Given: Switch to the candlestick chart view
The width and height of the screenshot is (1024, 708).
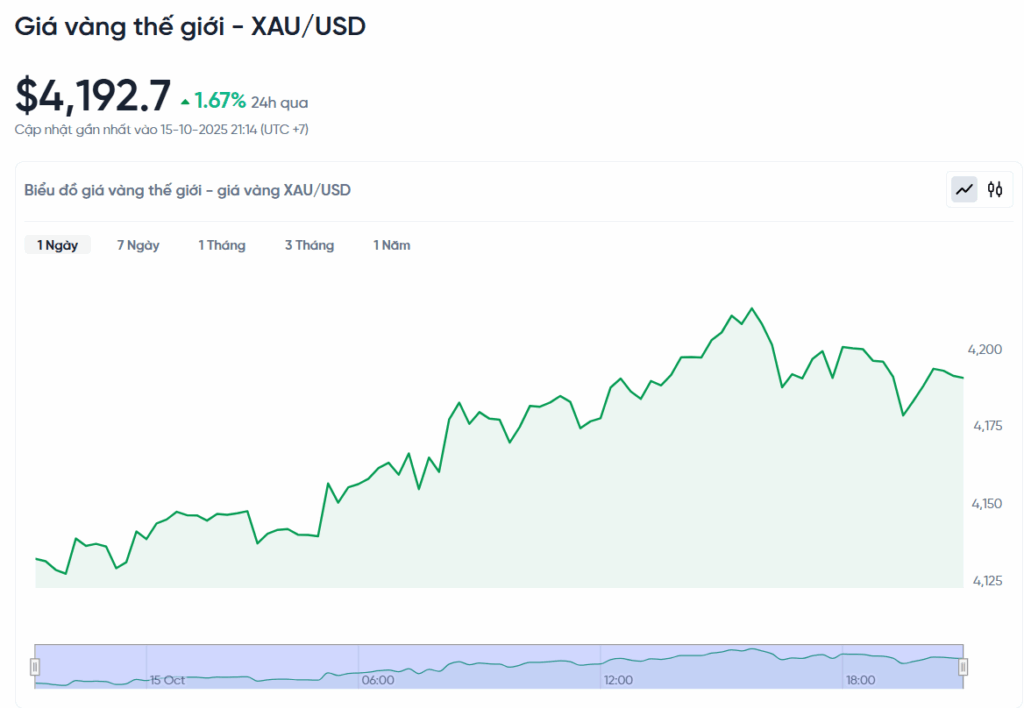Looking at the screenshot, I should click(x=994, y=189).
